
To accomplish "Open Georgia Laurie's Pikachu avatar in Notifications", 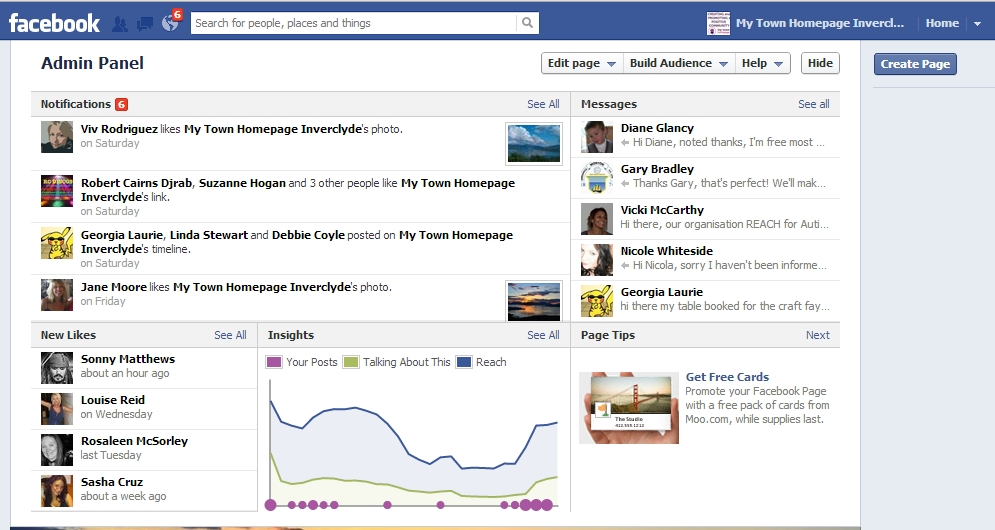I will tap(57, 243).
